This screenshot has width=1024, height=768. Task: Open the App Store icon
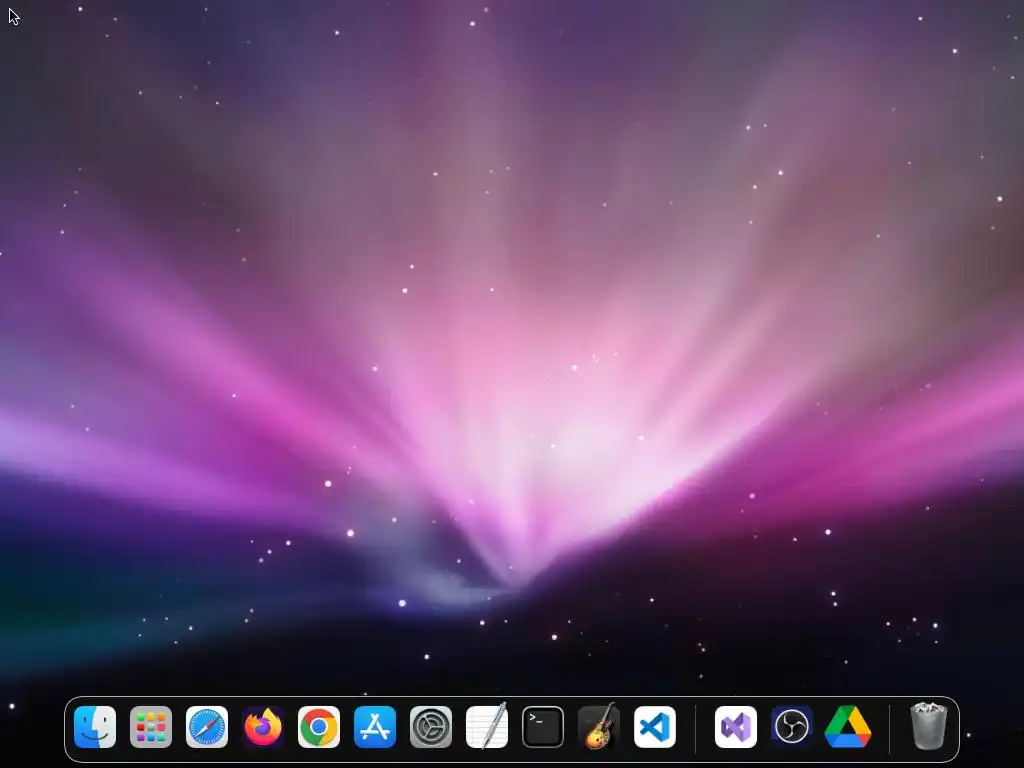pyautogui.click(x=375, y=727)
